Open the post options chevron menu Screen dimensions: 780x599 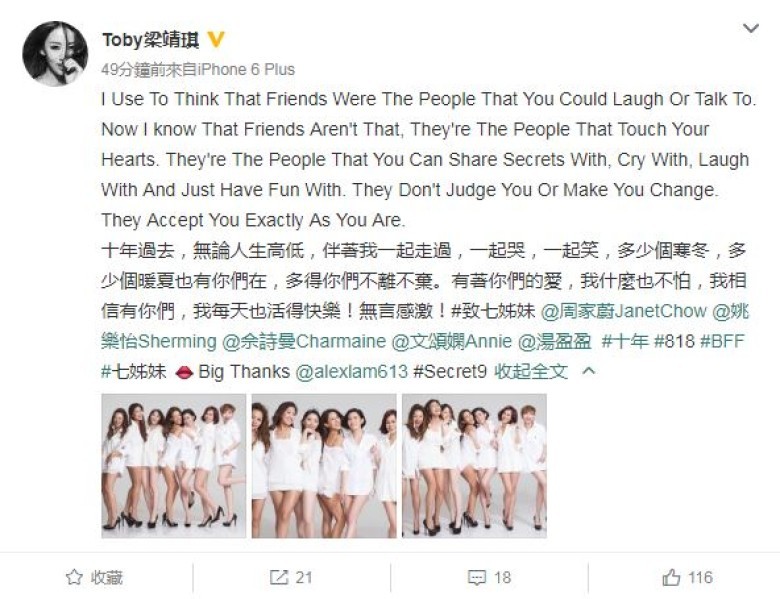[750, 28]
